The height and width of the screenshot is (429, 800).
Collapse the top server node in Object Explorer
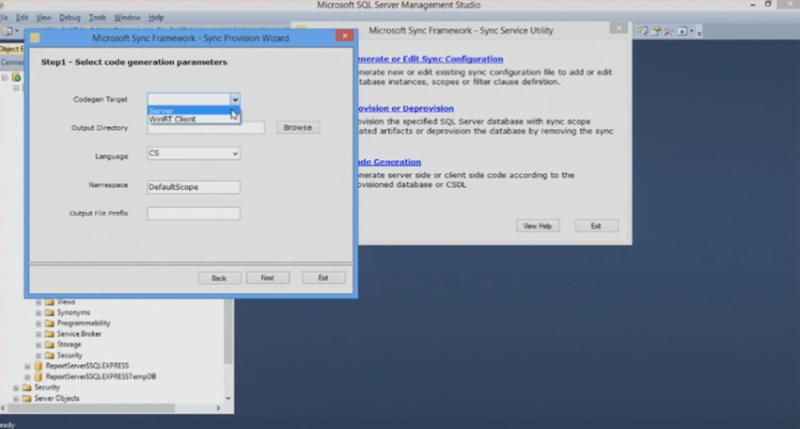[5, 78]
